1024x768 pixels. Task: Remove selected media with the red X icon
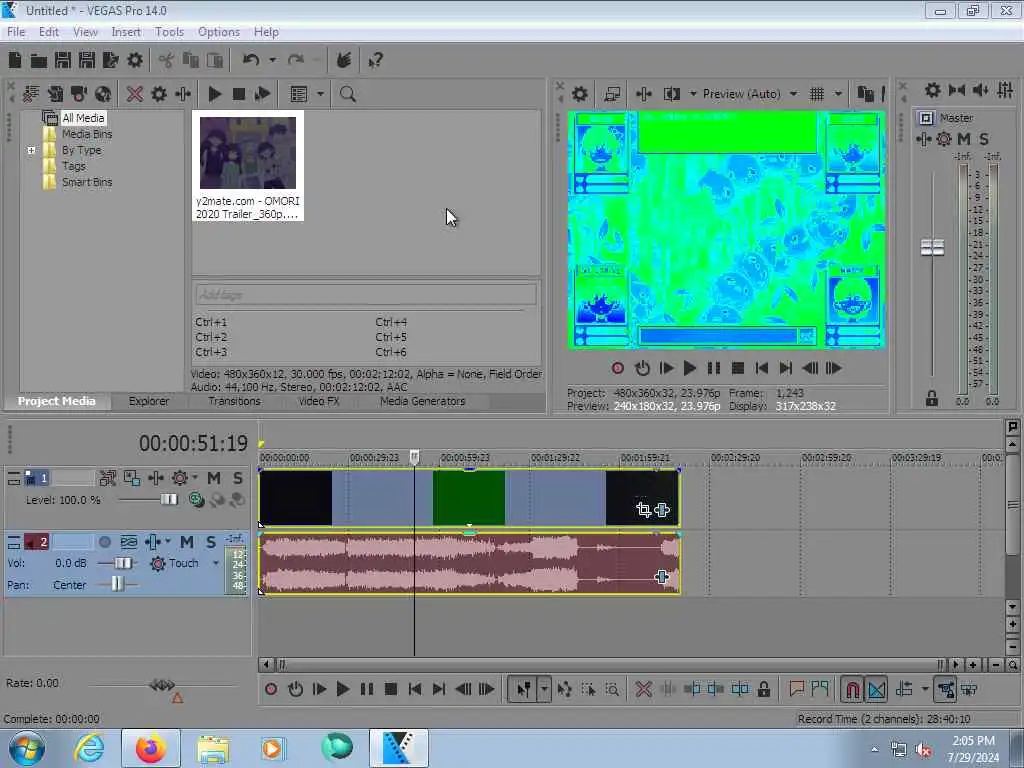click(135, 94)
